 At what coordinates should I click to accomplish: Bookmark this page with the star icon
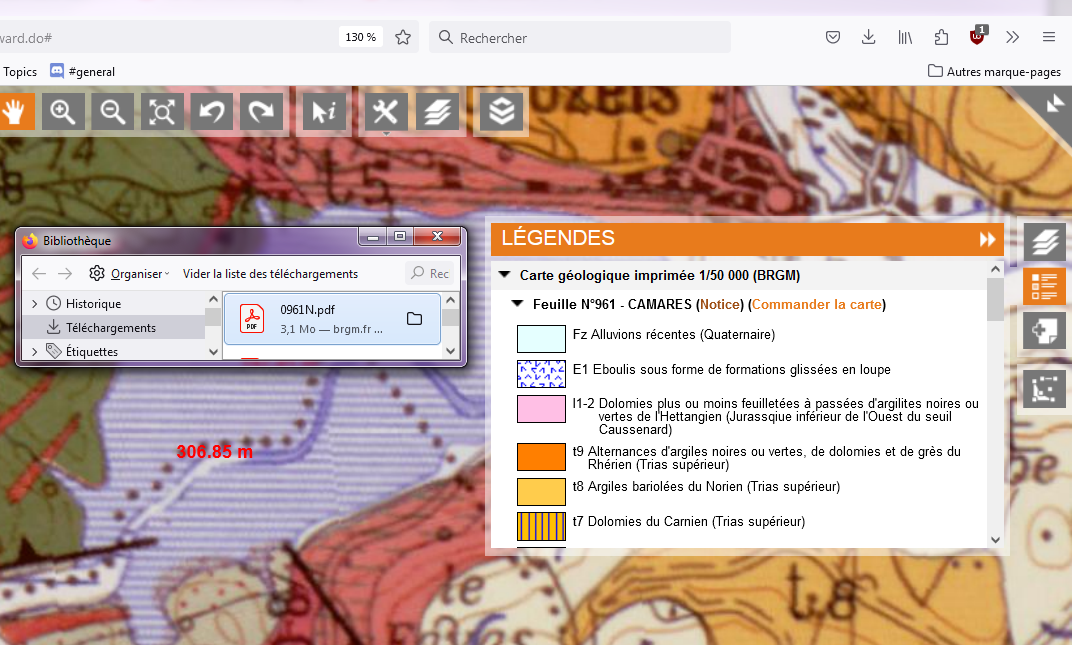coord(403,37)
